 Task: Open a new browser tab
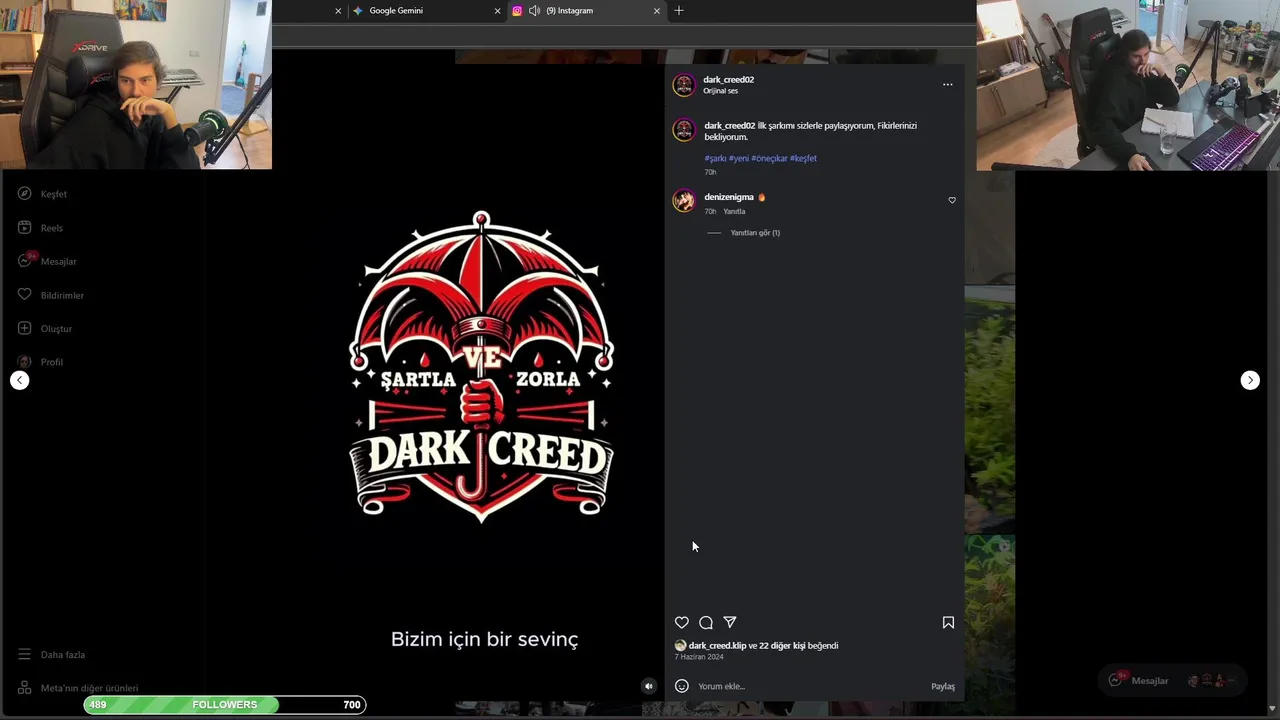pos(679,10)
